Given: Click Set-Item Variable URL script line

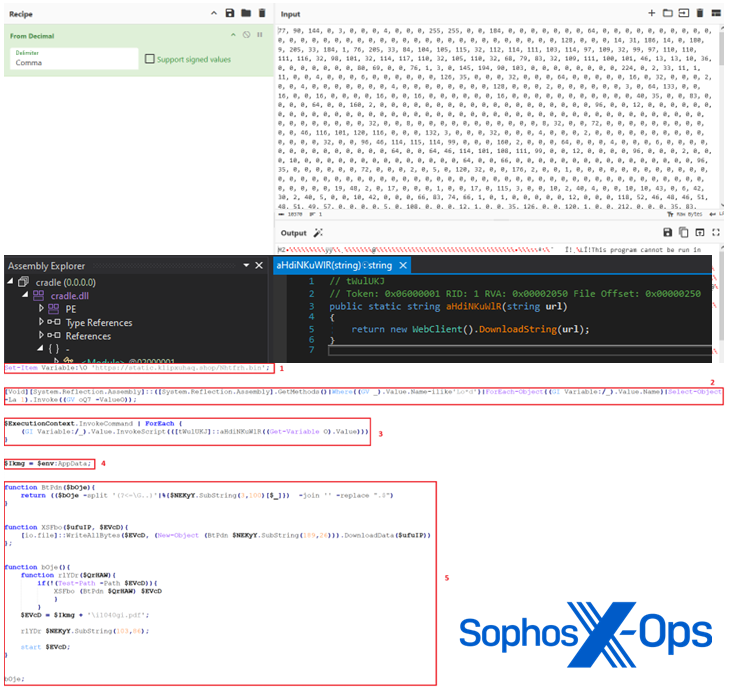Looking at the screenshot, I should [x=137, y=368].
